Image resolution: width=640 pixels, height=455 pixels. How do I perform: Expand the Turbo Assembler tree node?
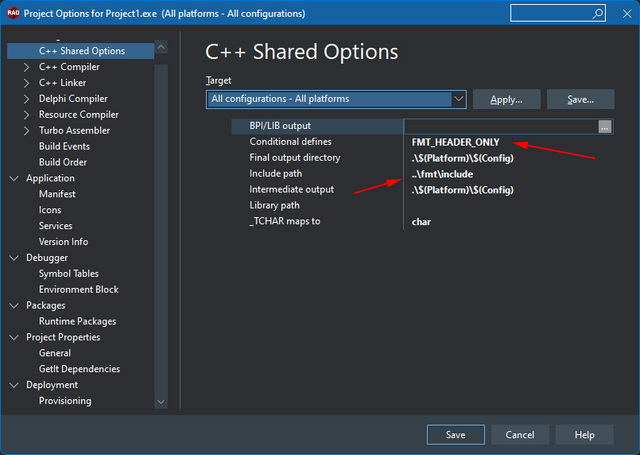27,131
